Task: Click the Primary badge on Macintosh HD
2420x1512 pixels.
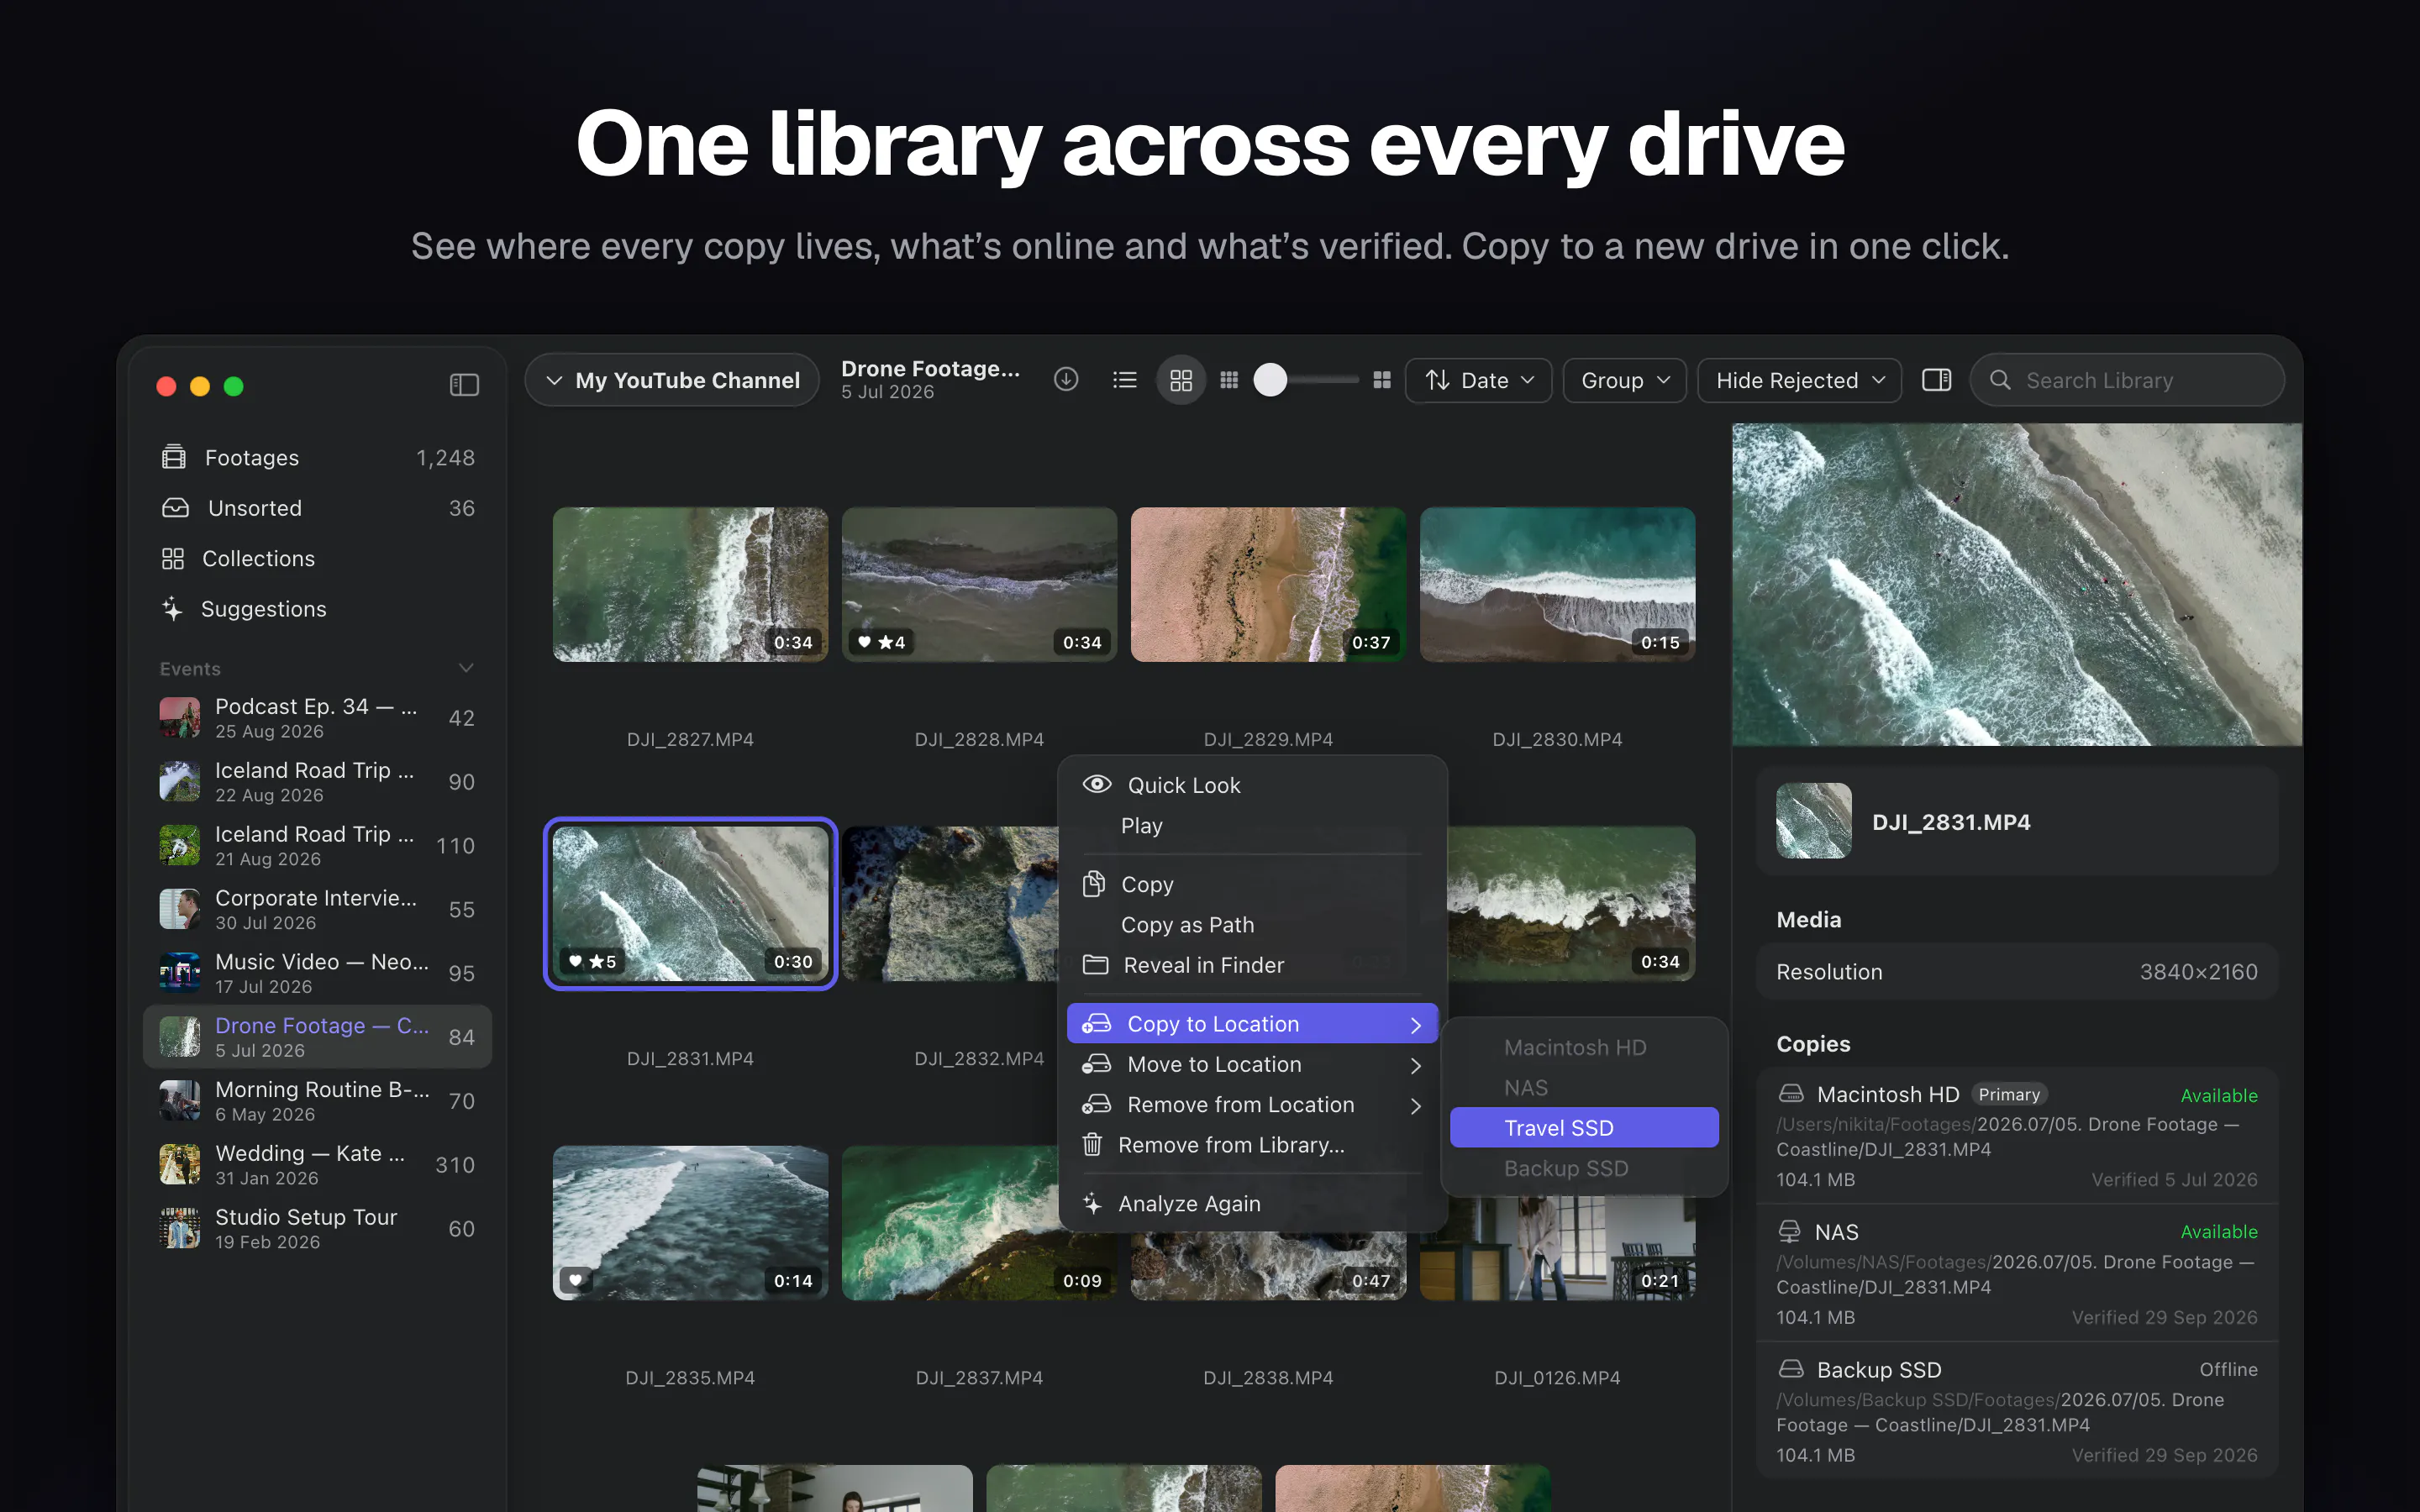Action: point(2009,1095)
